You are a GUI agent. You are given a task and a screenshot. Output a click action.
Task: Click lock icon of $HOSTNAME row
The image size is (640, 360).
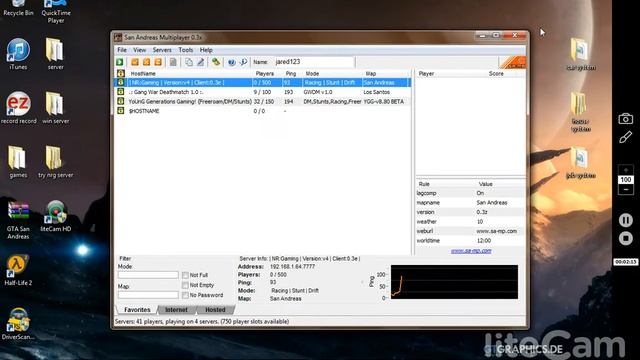tap(120, 111)
